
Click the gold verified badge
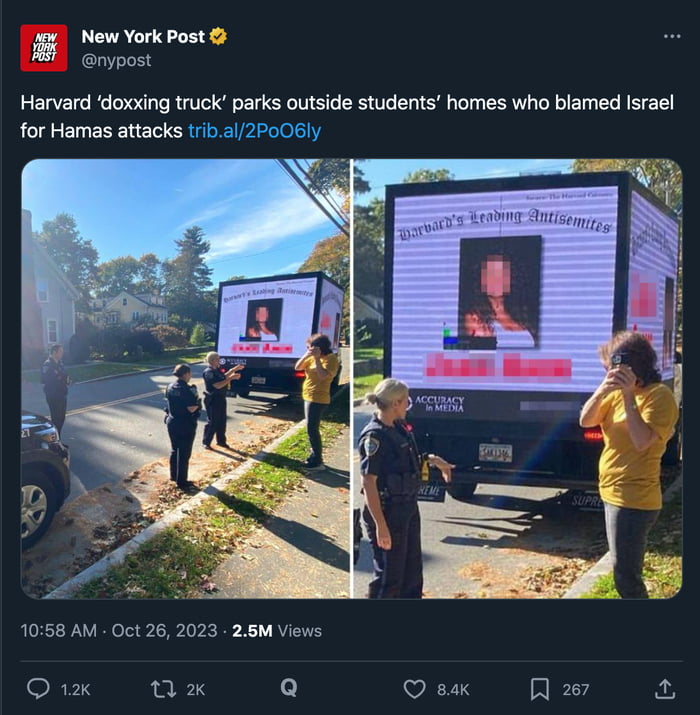coord(218,36)
